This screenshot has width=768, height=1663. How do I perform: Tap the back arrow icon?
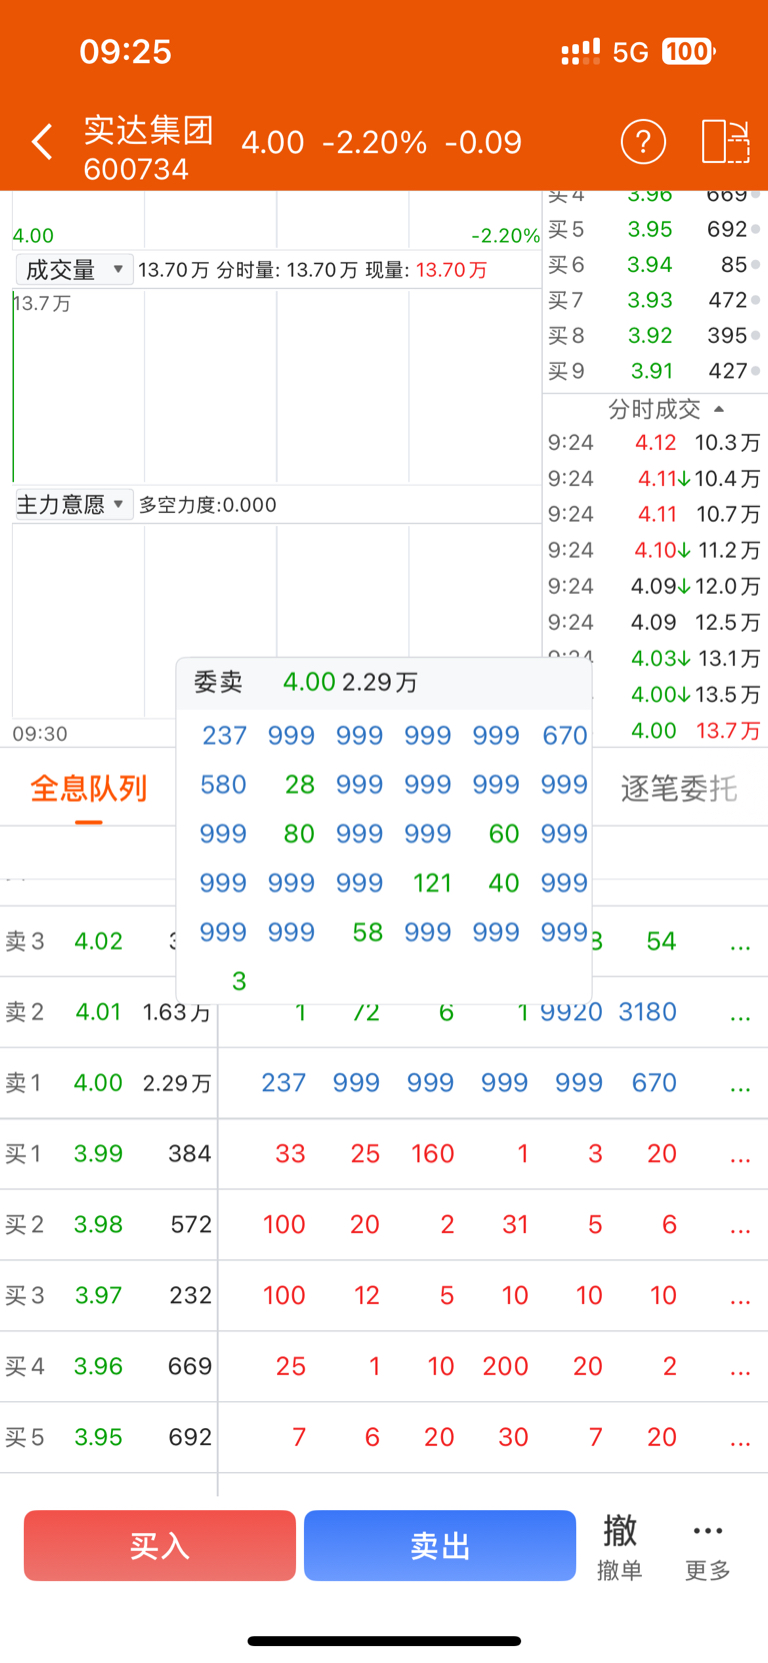(x=42, y=142)
